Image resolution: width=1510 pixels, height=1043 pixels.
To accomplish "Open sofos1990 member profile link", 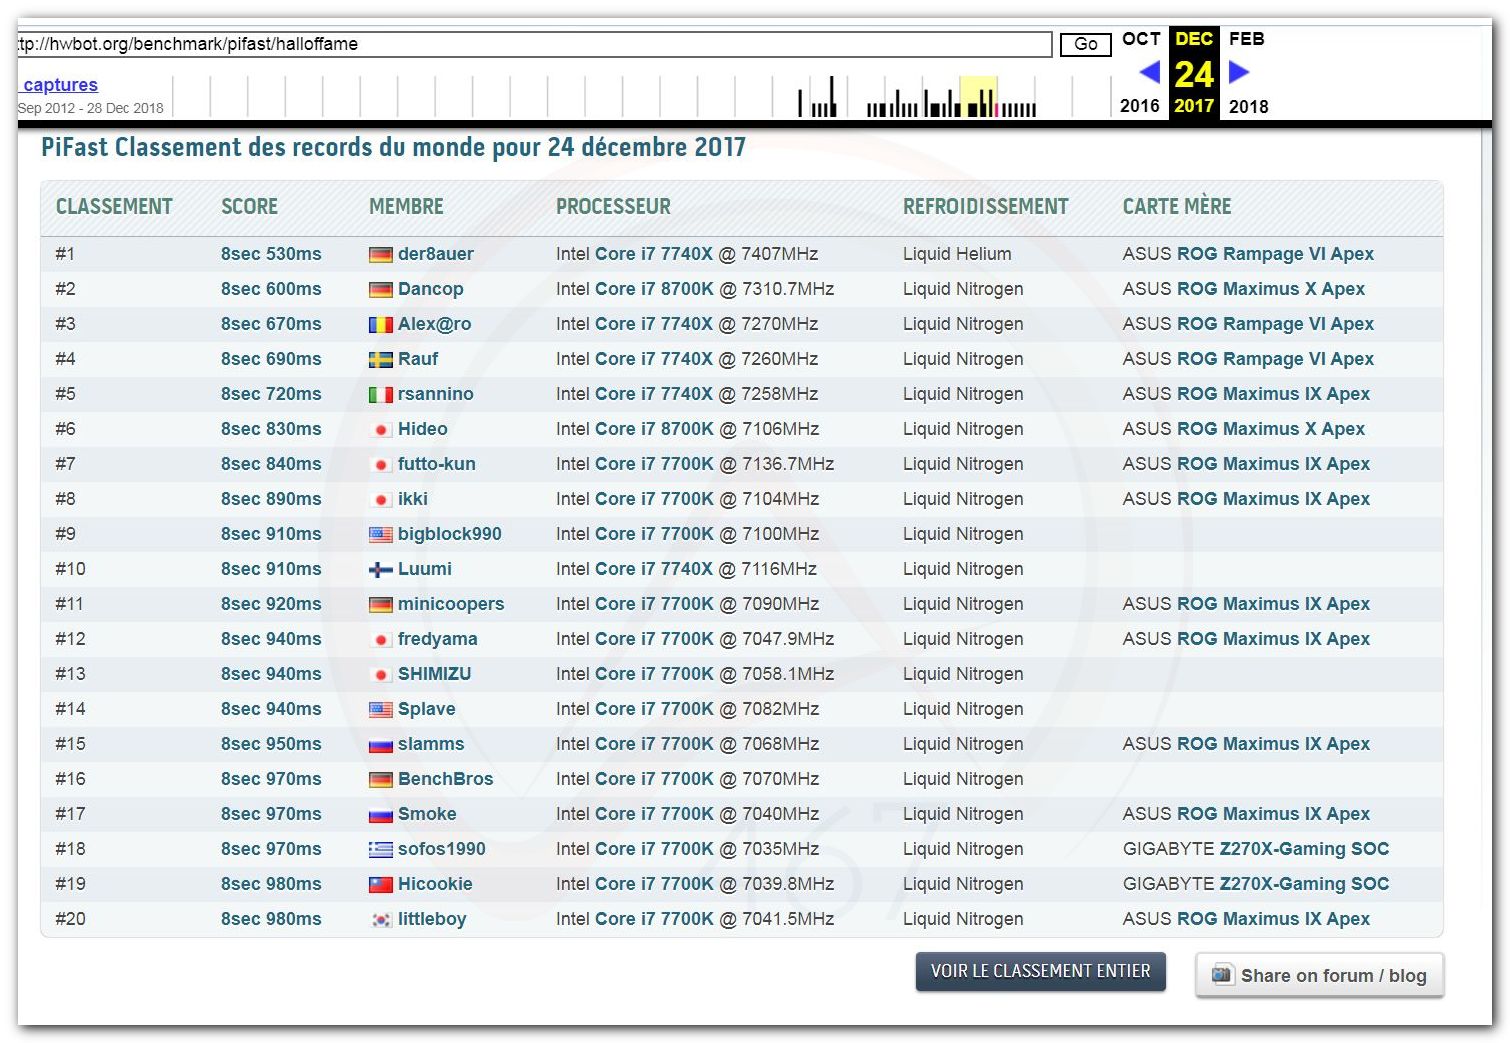I will 442,849.
